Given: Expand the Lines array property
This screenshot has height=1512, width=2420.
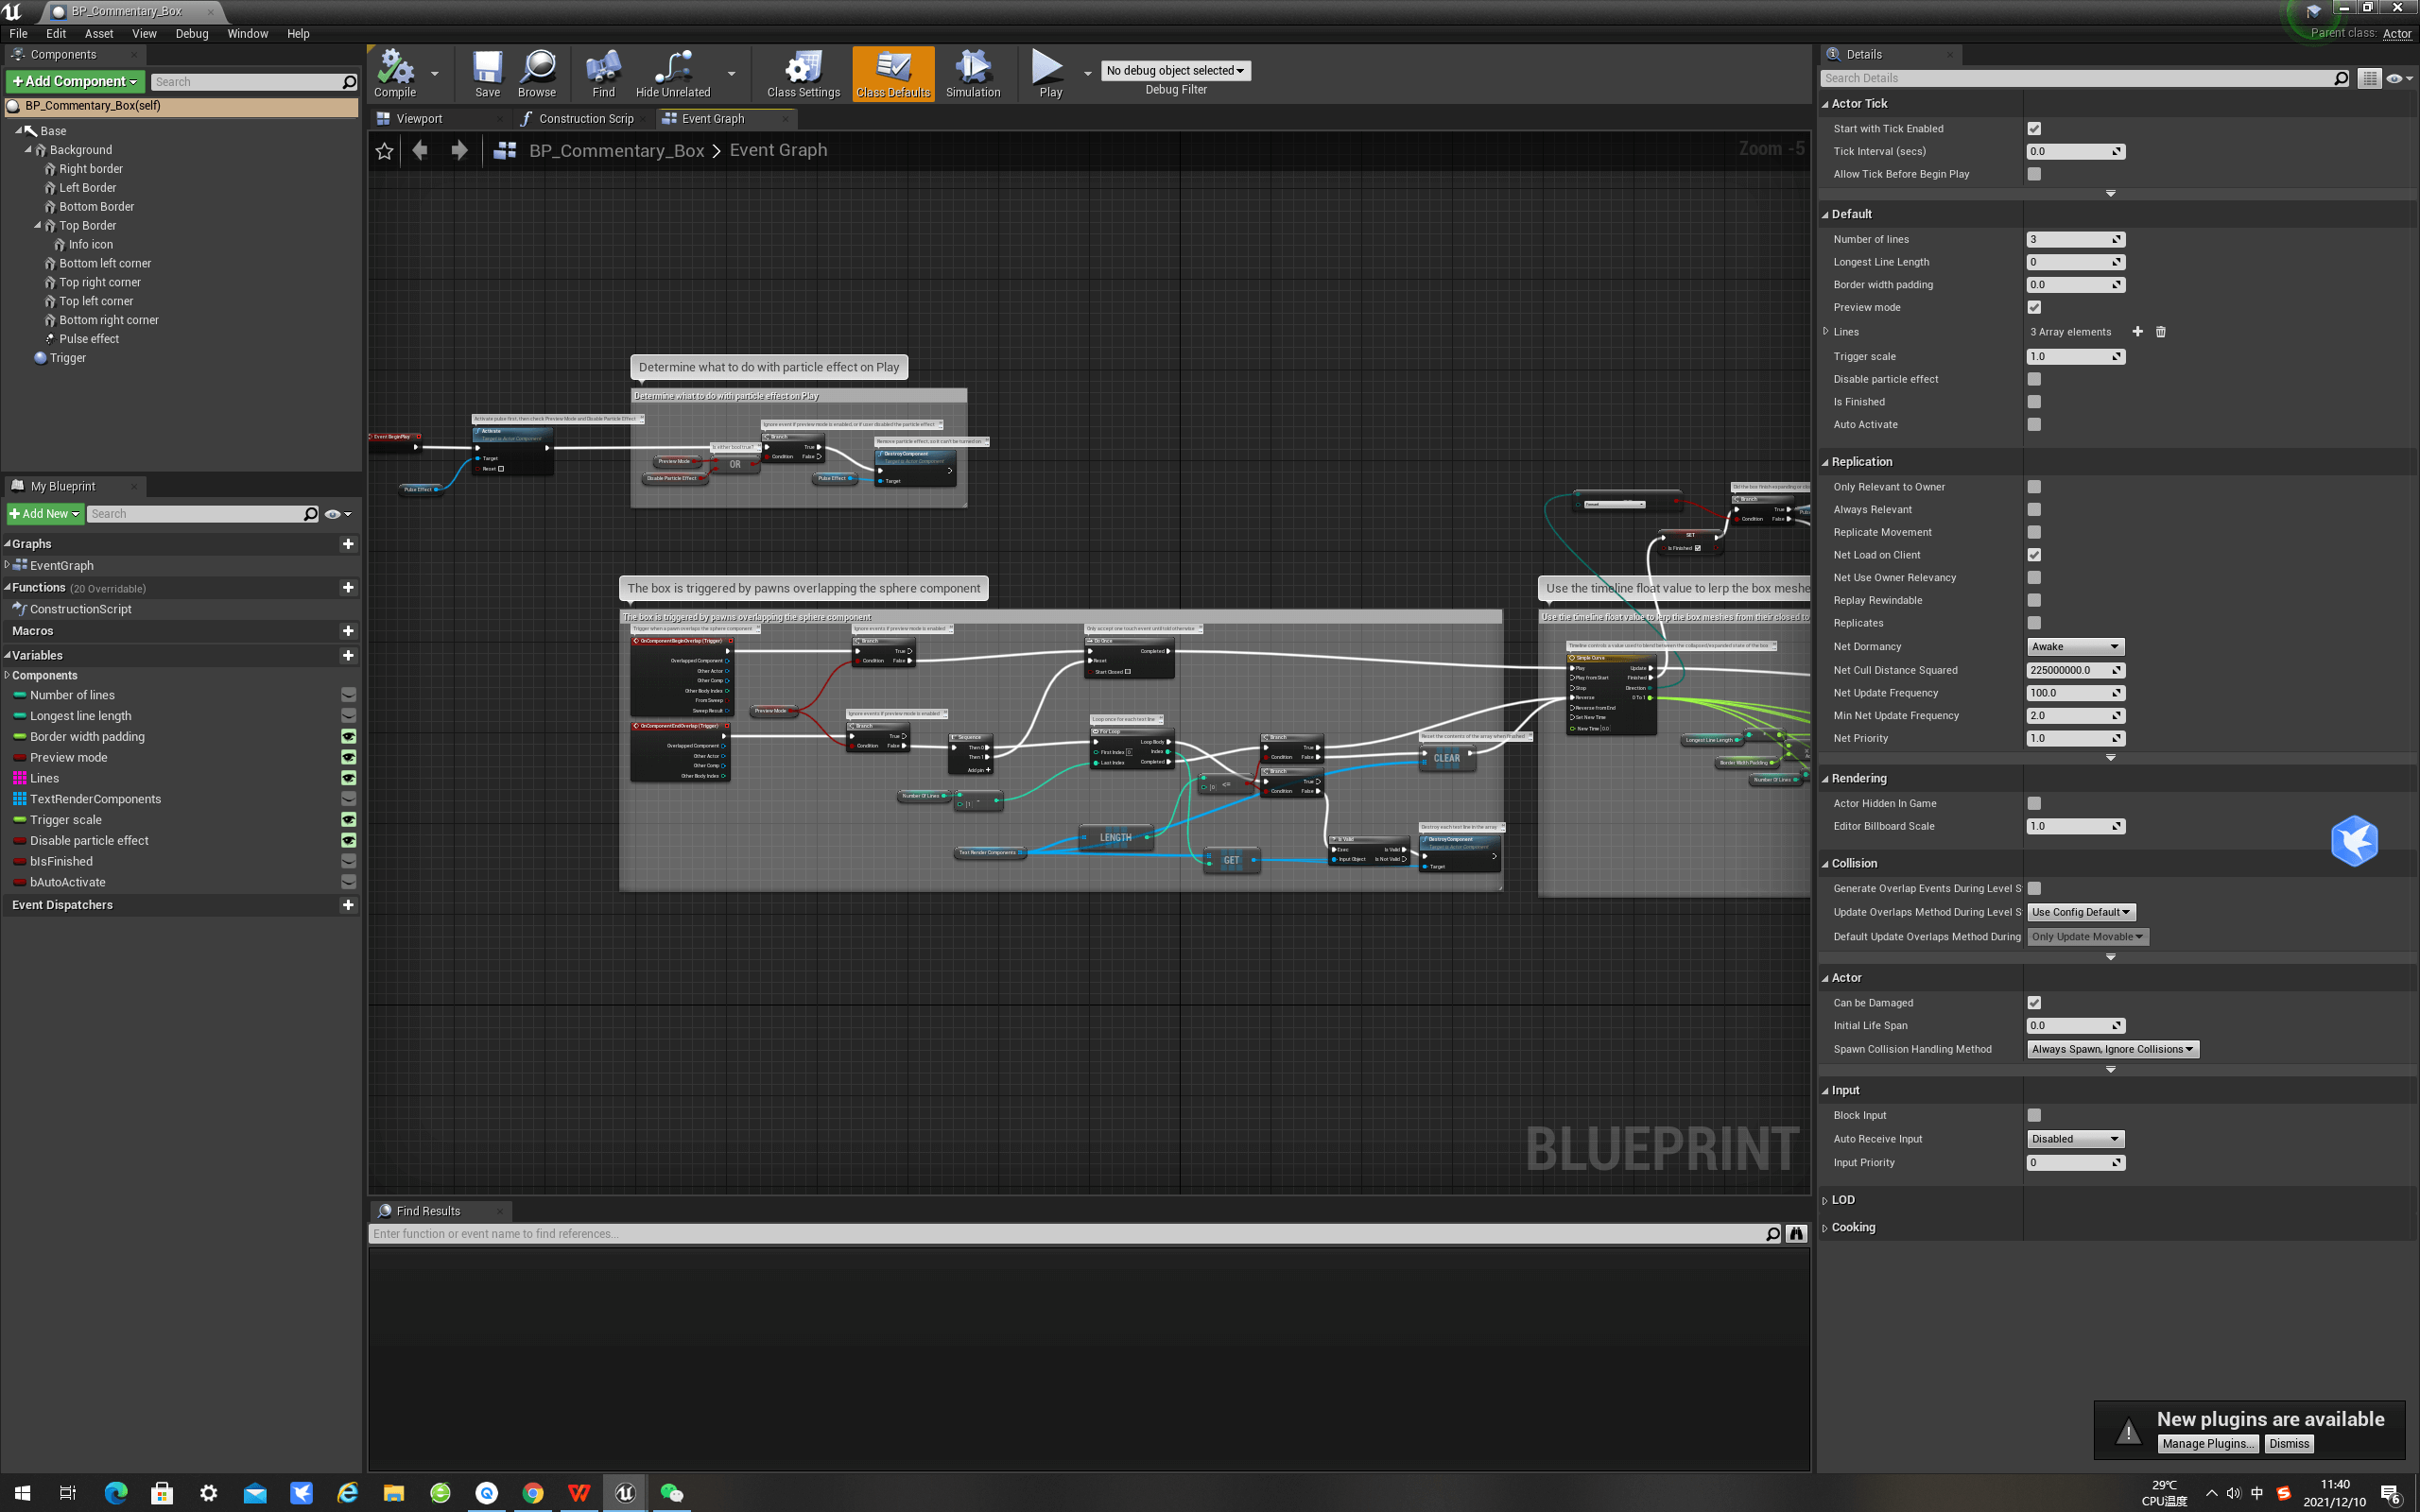Looking at the screenshot, I should point(1826,332).
